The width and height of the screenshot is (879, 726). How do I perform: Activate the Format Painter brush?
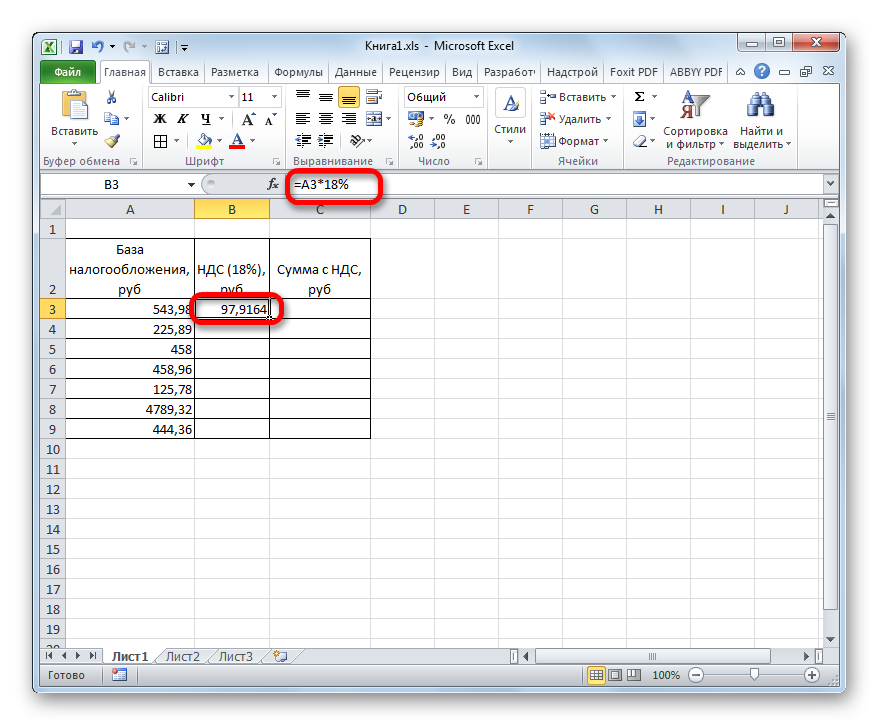click(x=112, y=141)
